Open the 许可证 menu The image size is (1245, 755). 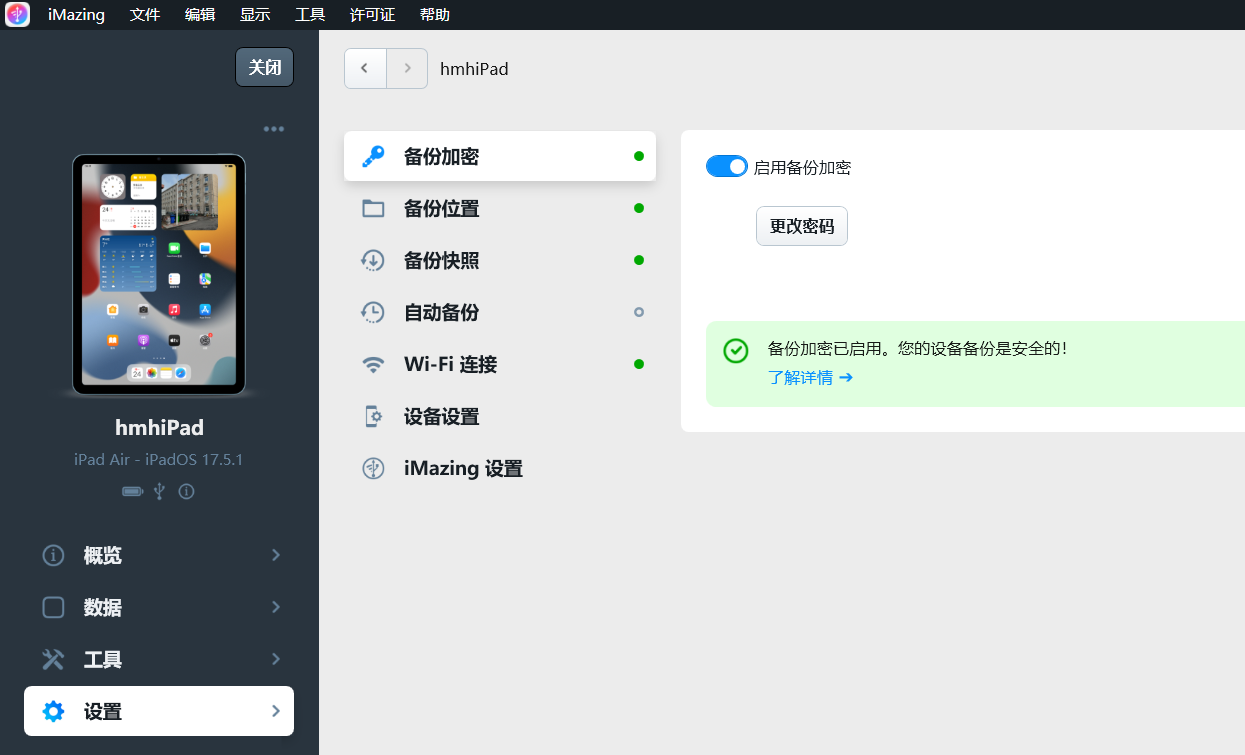(x=372, y=14)
